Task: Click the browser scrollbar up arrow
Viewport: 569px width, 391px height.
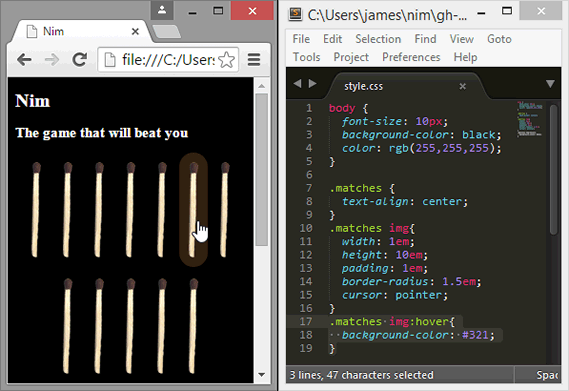Action: click(262, 86)
